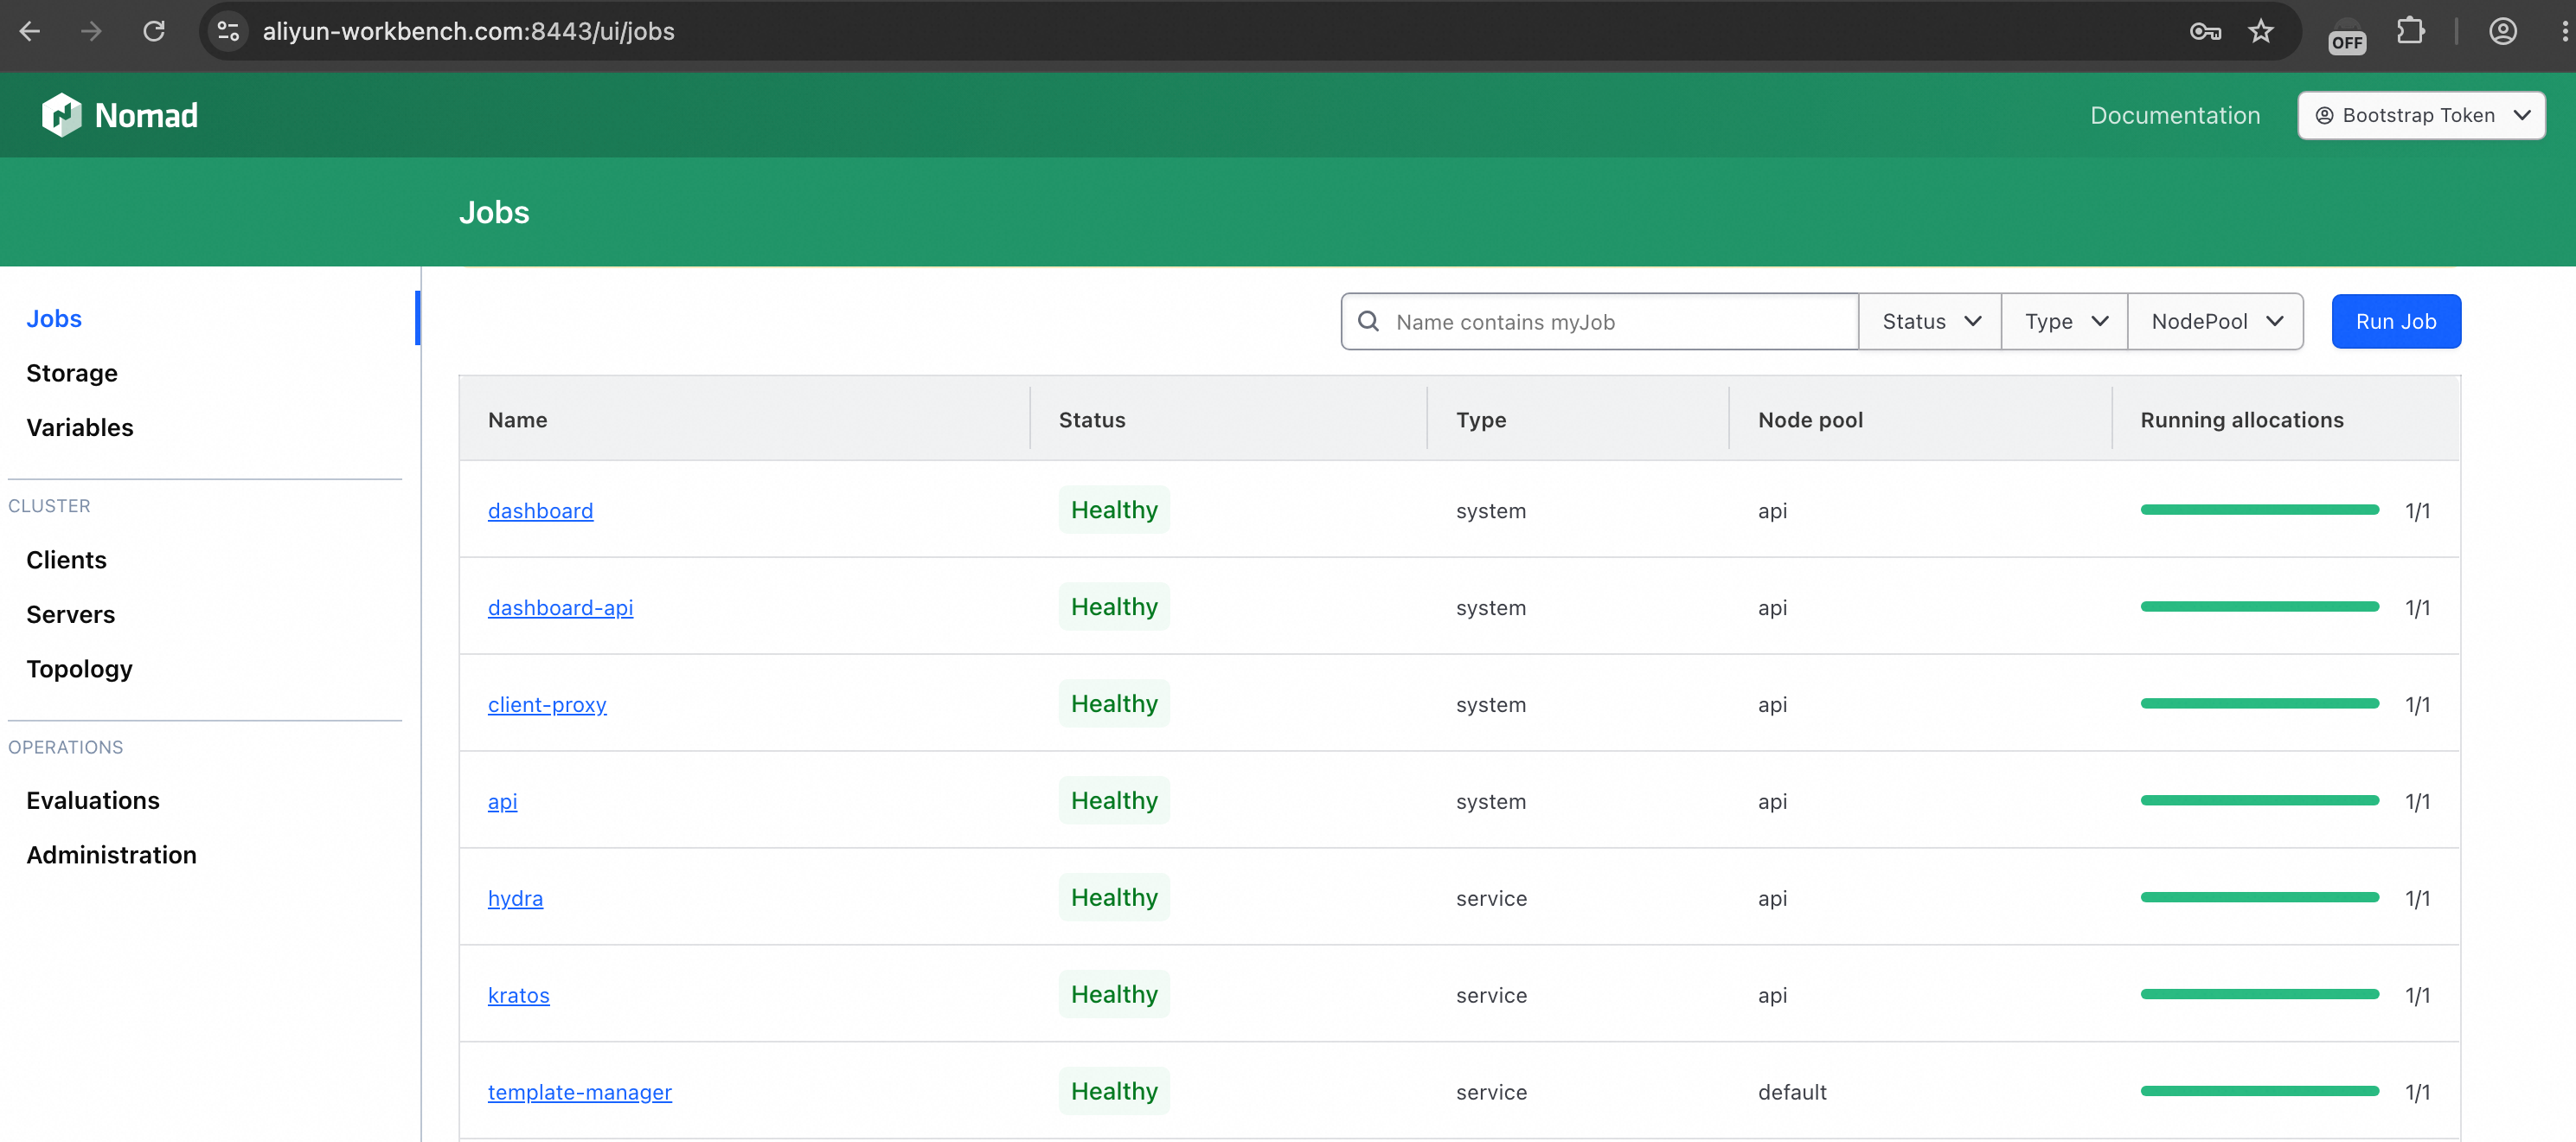Screen dimensions: 2576x1142
Task: Click the browser forward arrow
Action: (x=92, y=31)
